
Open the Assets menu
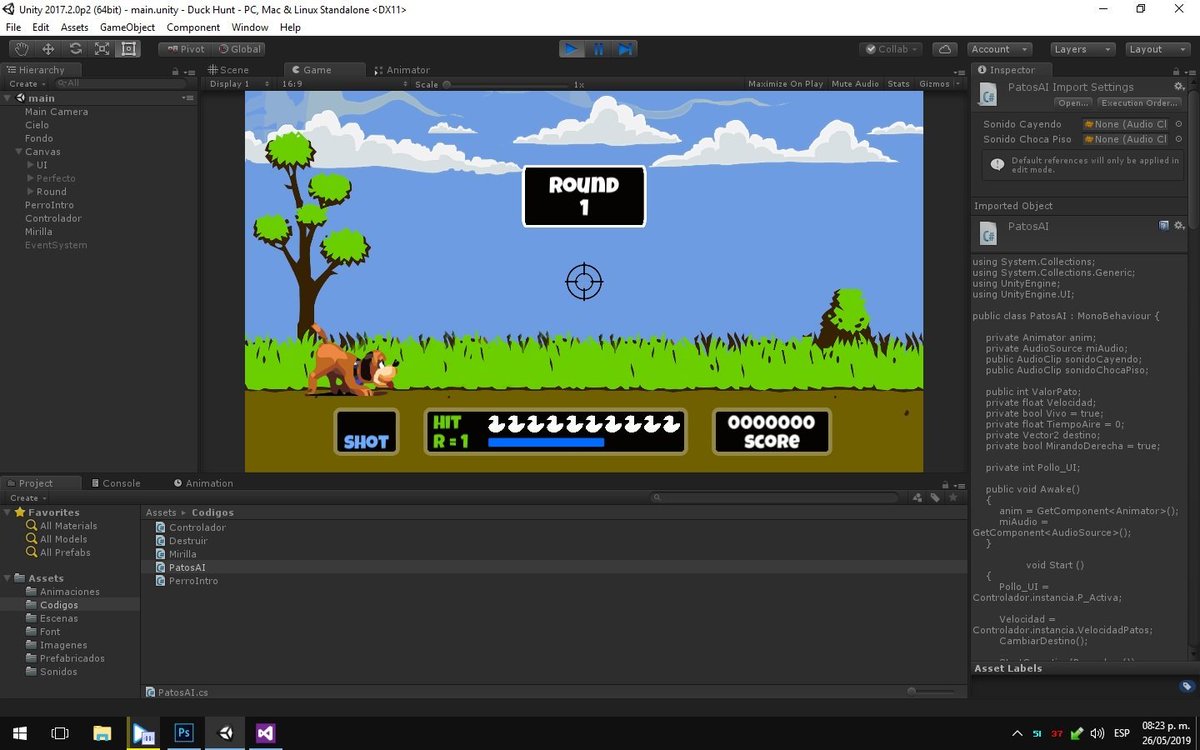(74, 27)
